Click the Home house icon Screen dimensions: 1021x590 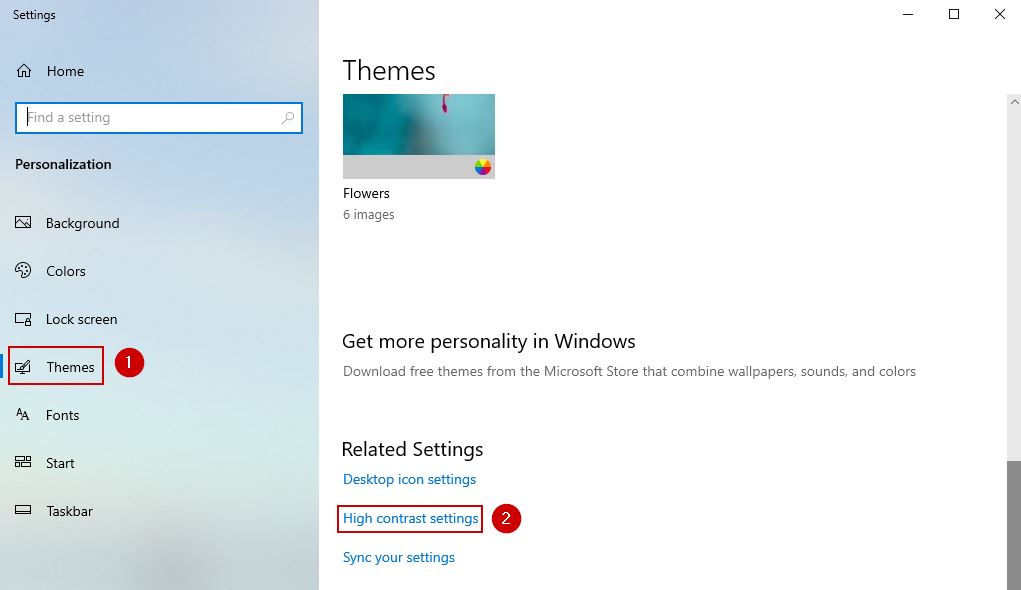[x=24, y=71]
